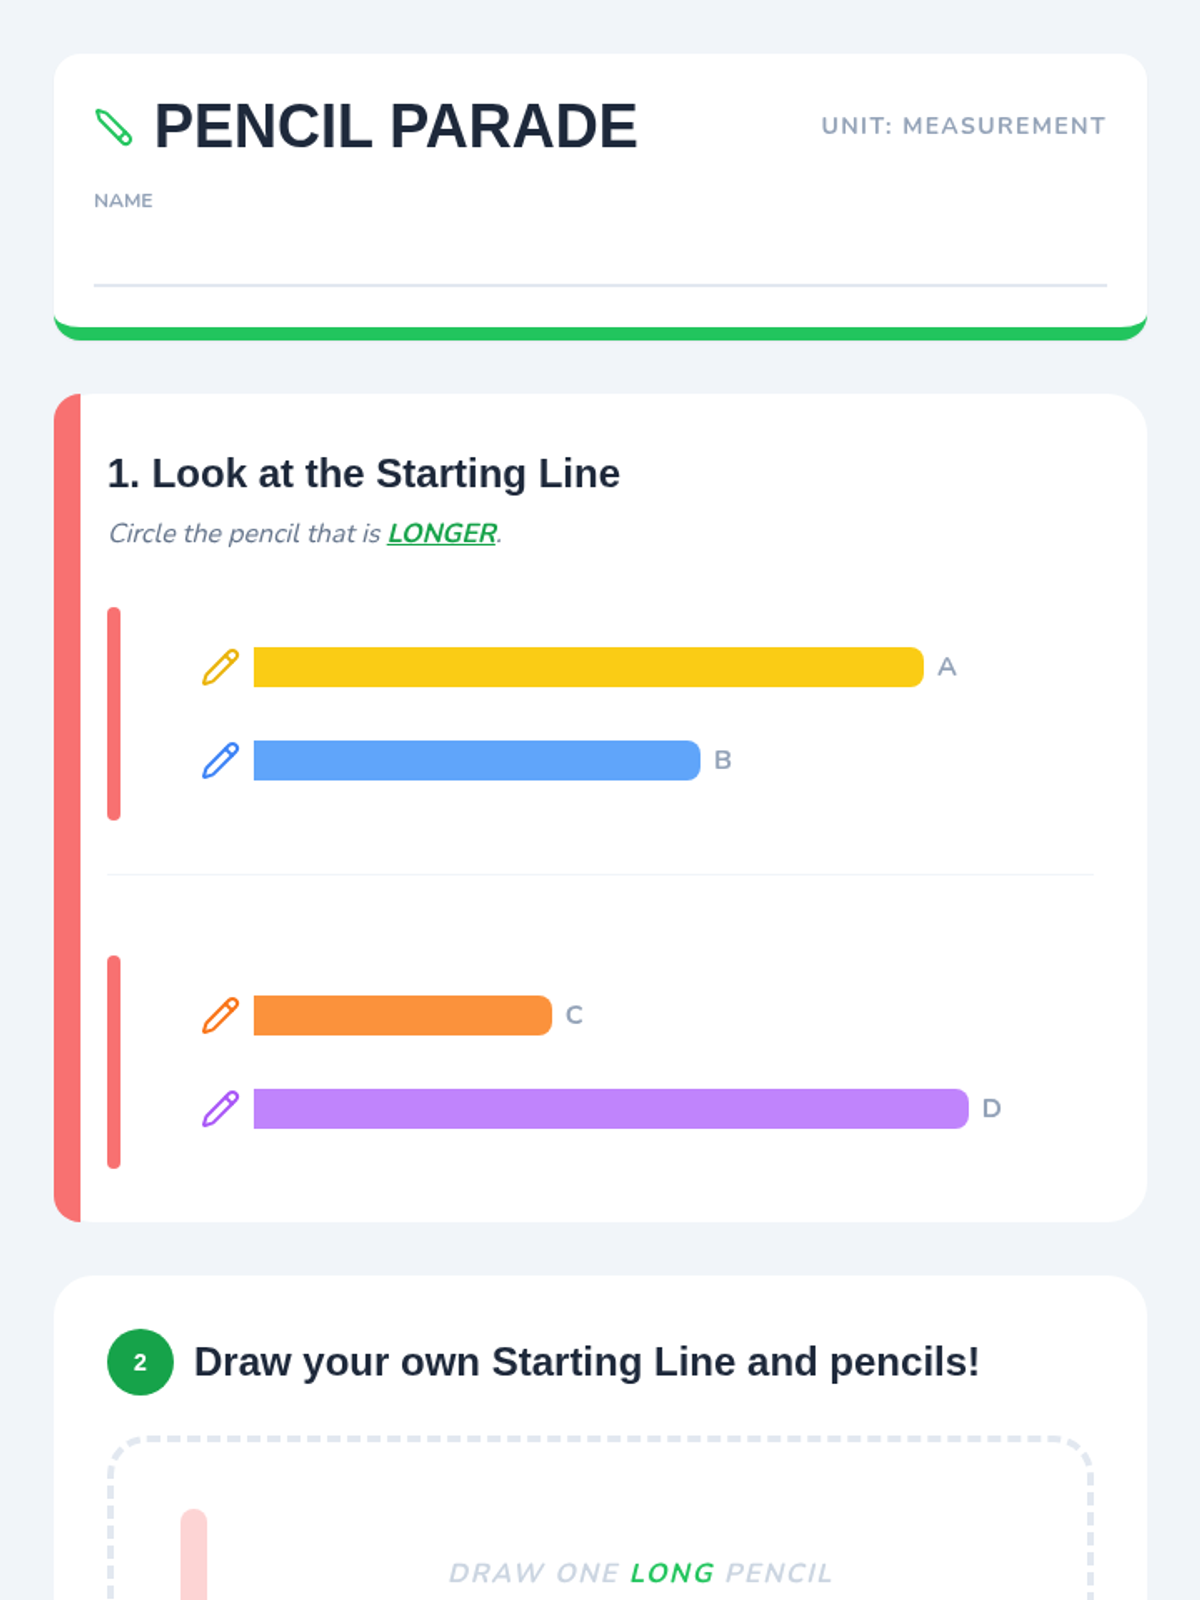
Task: Click the letter C label
Action: [x=574, y=1015]
